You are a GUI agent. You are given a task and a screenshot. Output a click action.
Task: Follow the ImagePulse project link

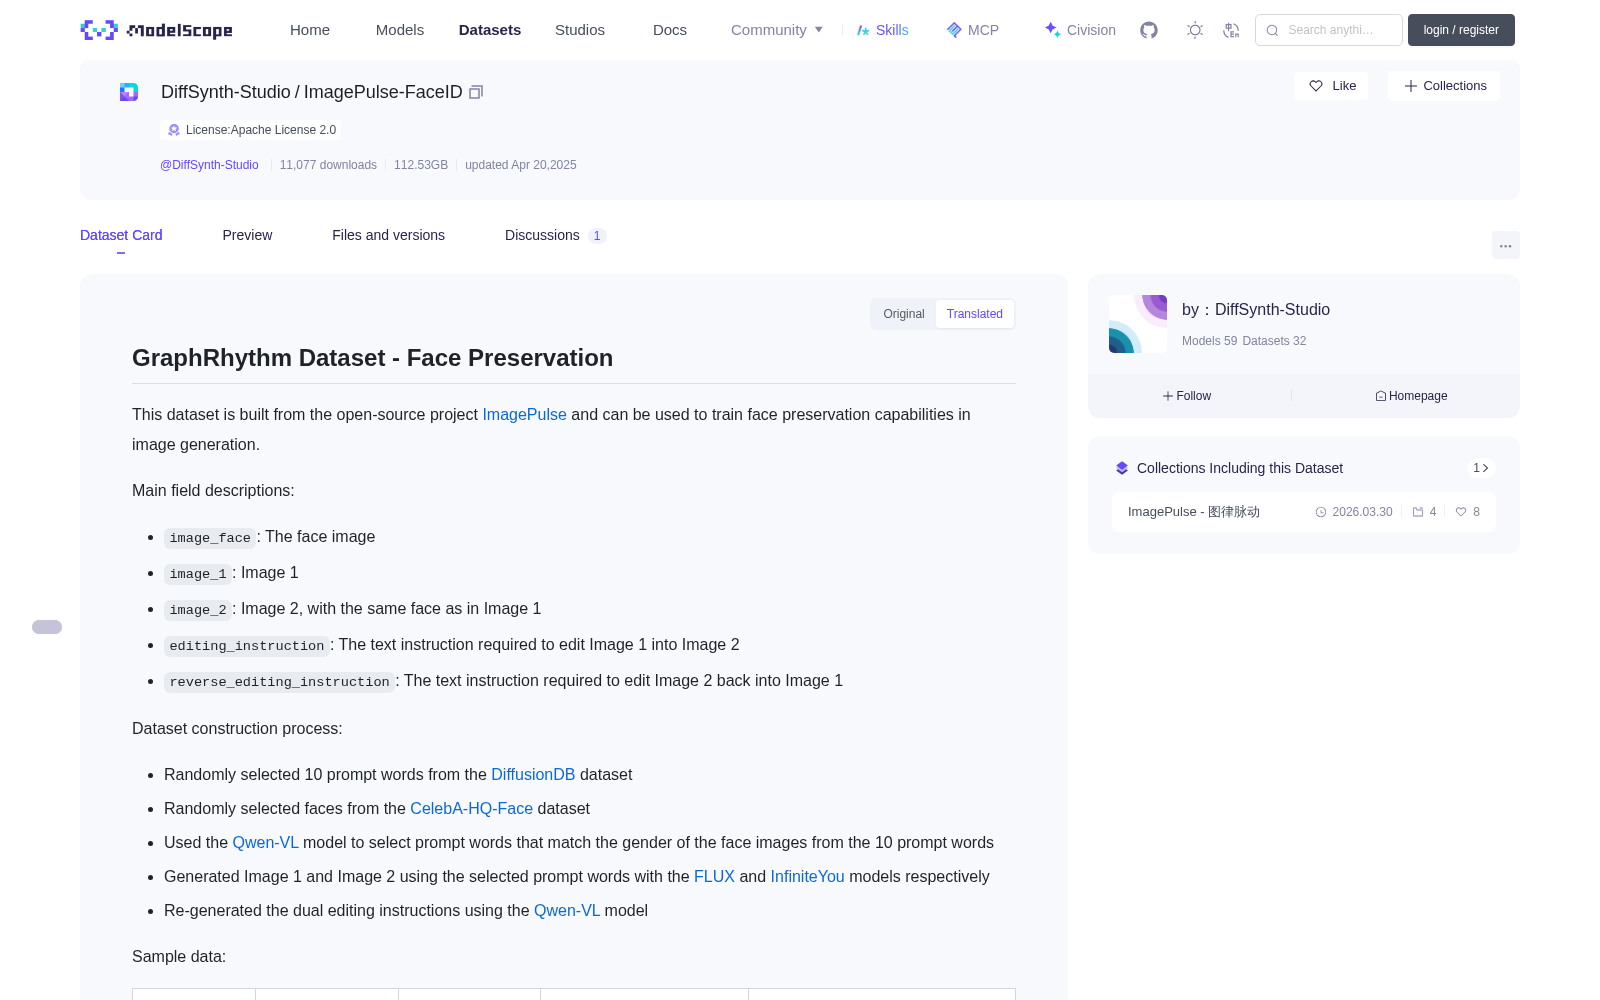point(524,414)
